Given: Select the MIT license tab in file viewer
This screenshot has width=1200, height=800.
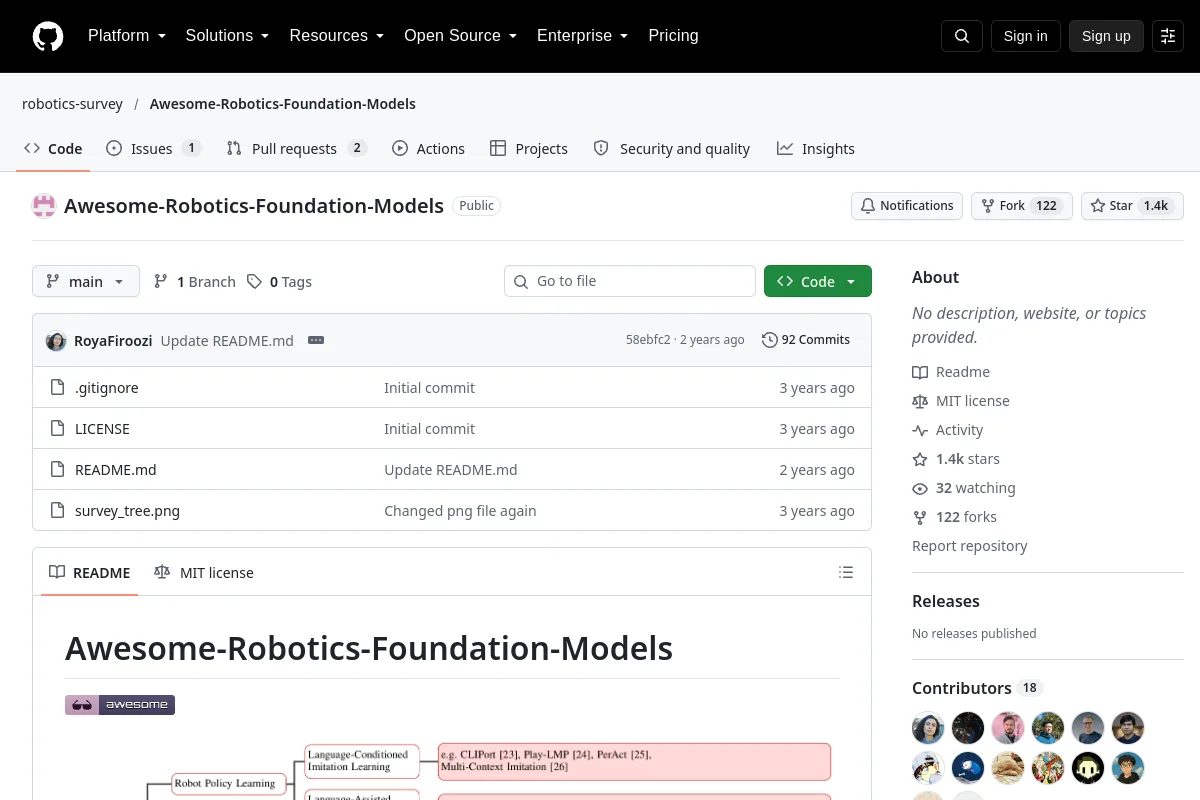Looking at the screenshot, I should click(204, 573).
